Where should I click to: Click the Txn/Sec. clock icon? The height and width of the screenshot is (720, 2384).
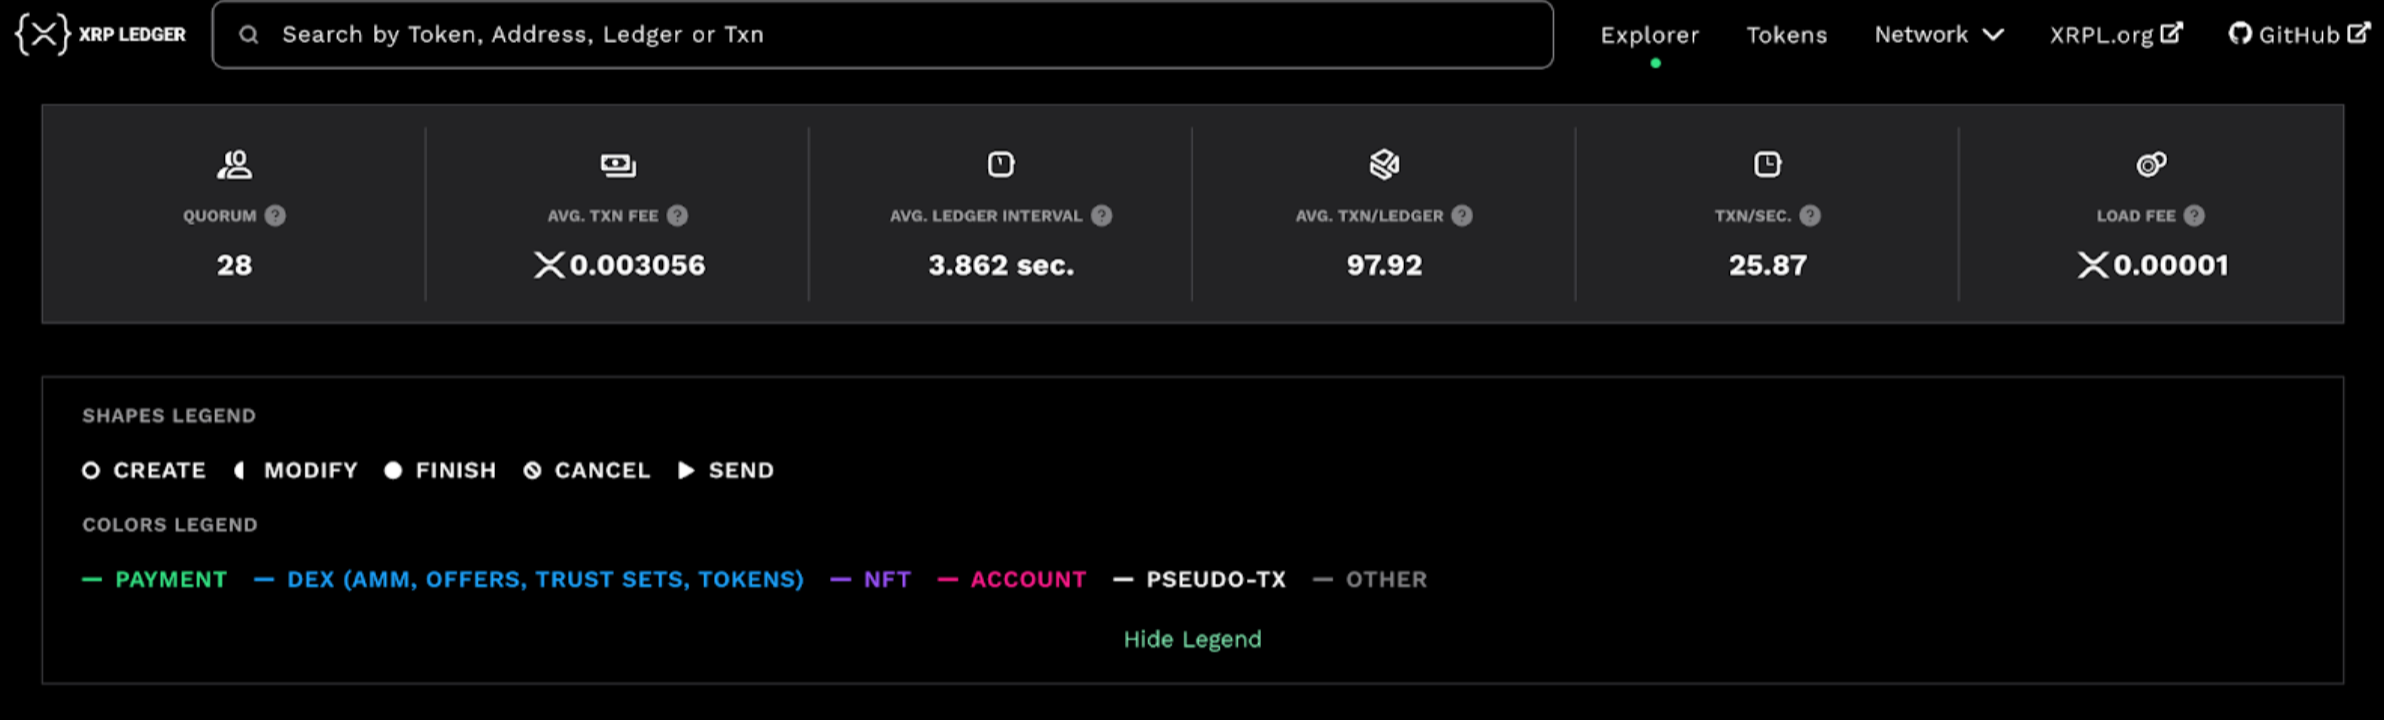coord(1767,163)
